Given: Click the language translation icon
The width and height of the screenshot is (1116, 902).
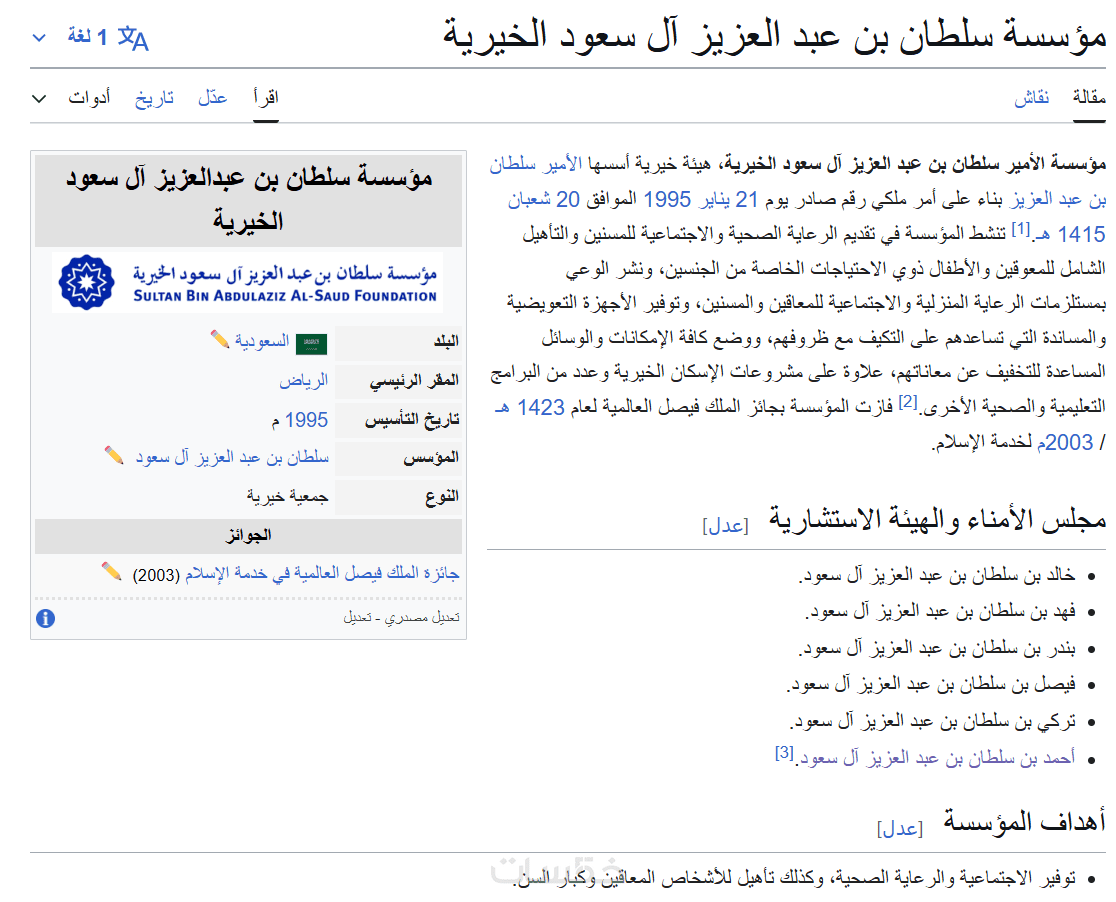Looking at the screenshot, I should point(133,38).
